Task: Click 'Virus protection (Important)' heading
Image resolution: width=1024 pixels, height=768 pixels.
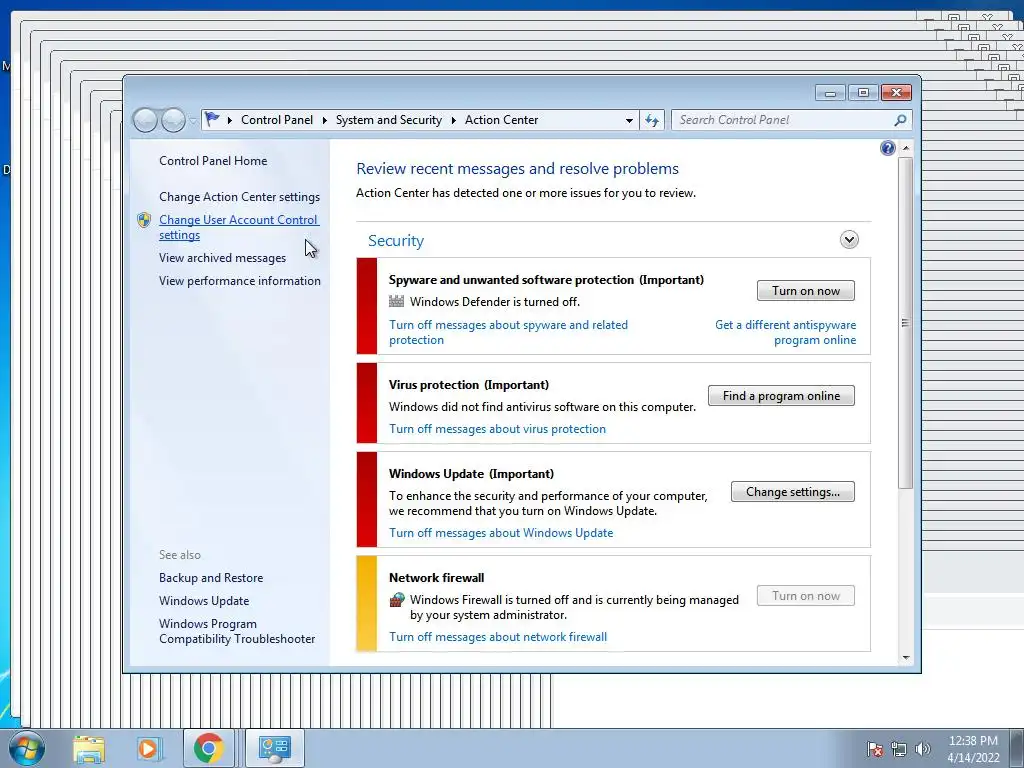Action: [x=468, y=385]
